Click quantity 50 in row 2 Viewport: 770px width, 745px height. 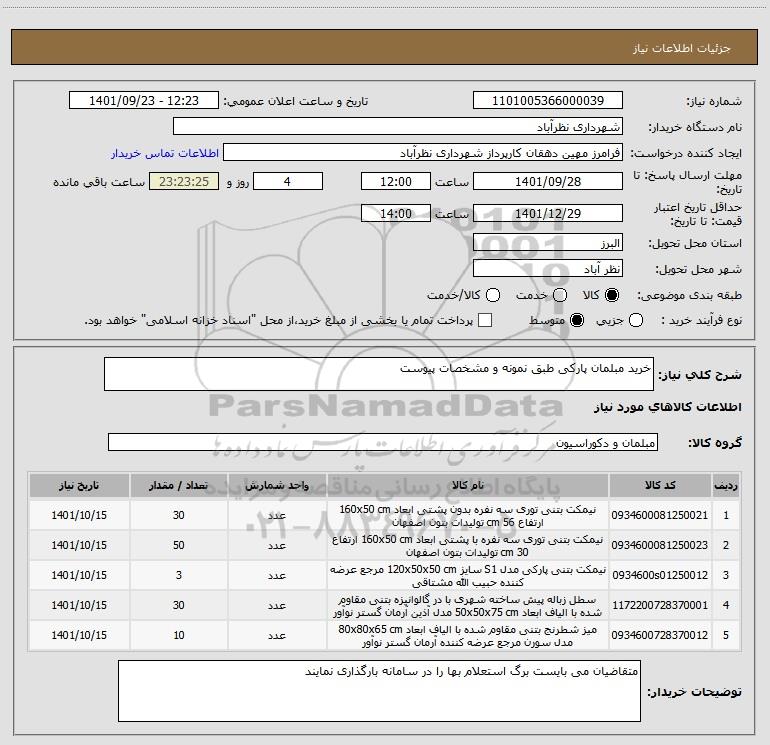[179, 545]
